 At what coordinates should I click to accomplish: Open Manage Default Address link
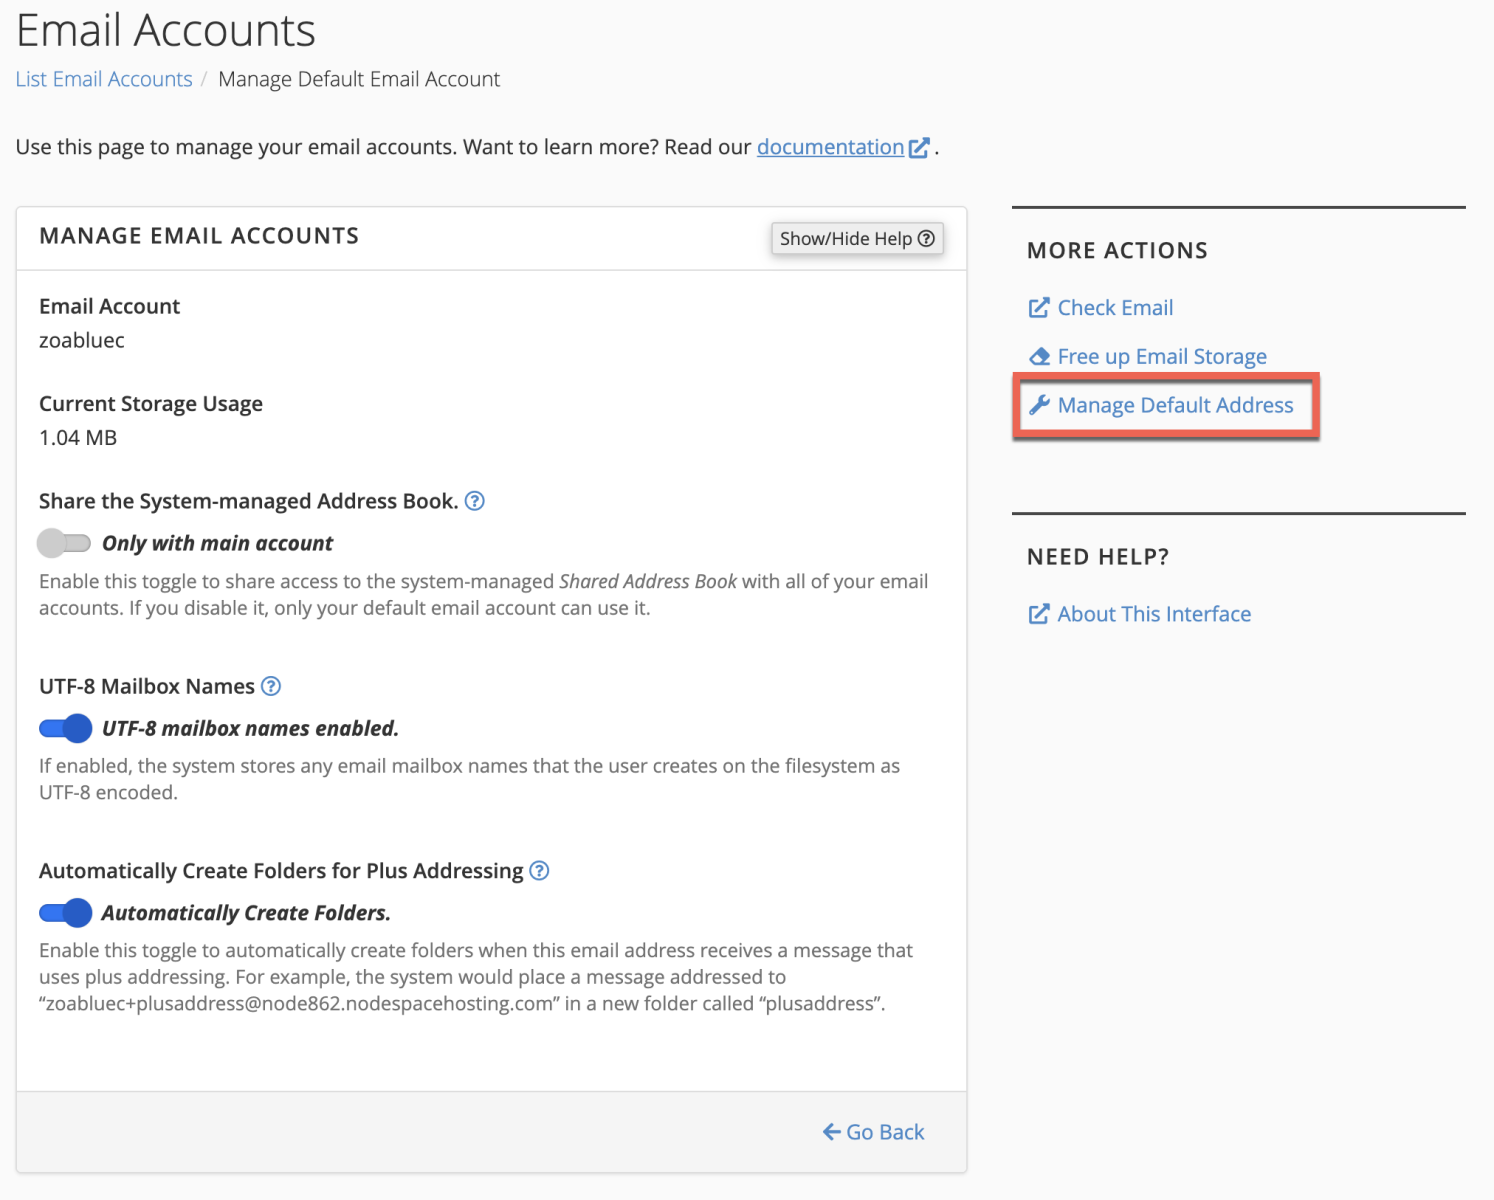pyautogui.click(x=1175, y=405)
